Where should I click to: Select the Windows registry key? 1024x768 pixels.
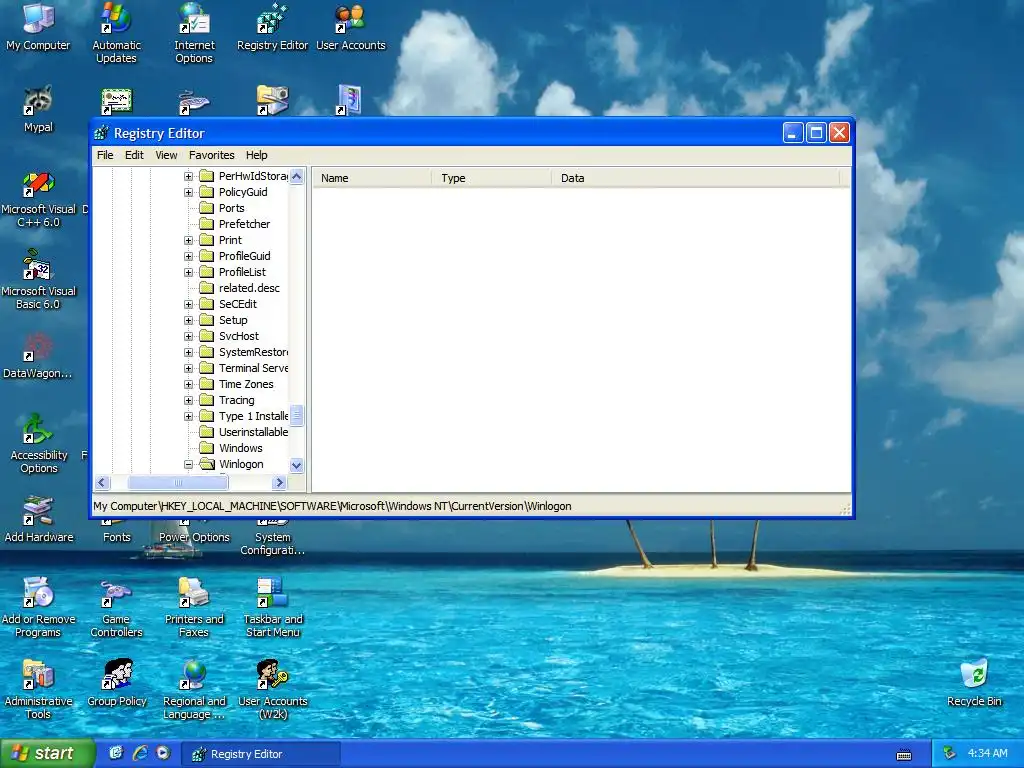click(240, 448)
